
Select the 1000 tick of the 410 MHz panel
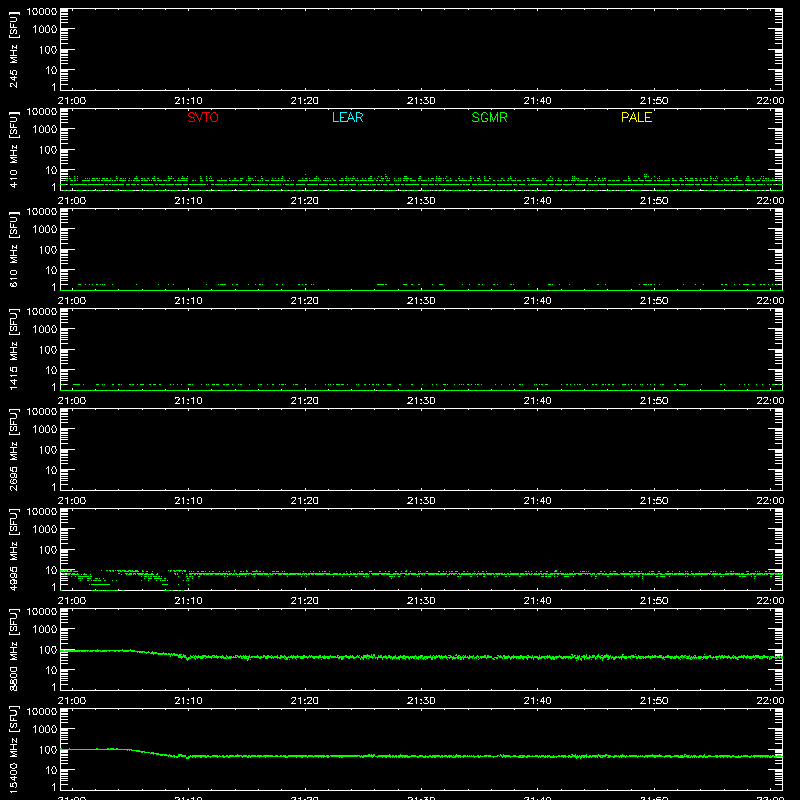pos(45,130)
